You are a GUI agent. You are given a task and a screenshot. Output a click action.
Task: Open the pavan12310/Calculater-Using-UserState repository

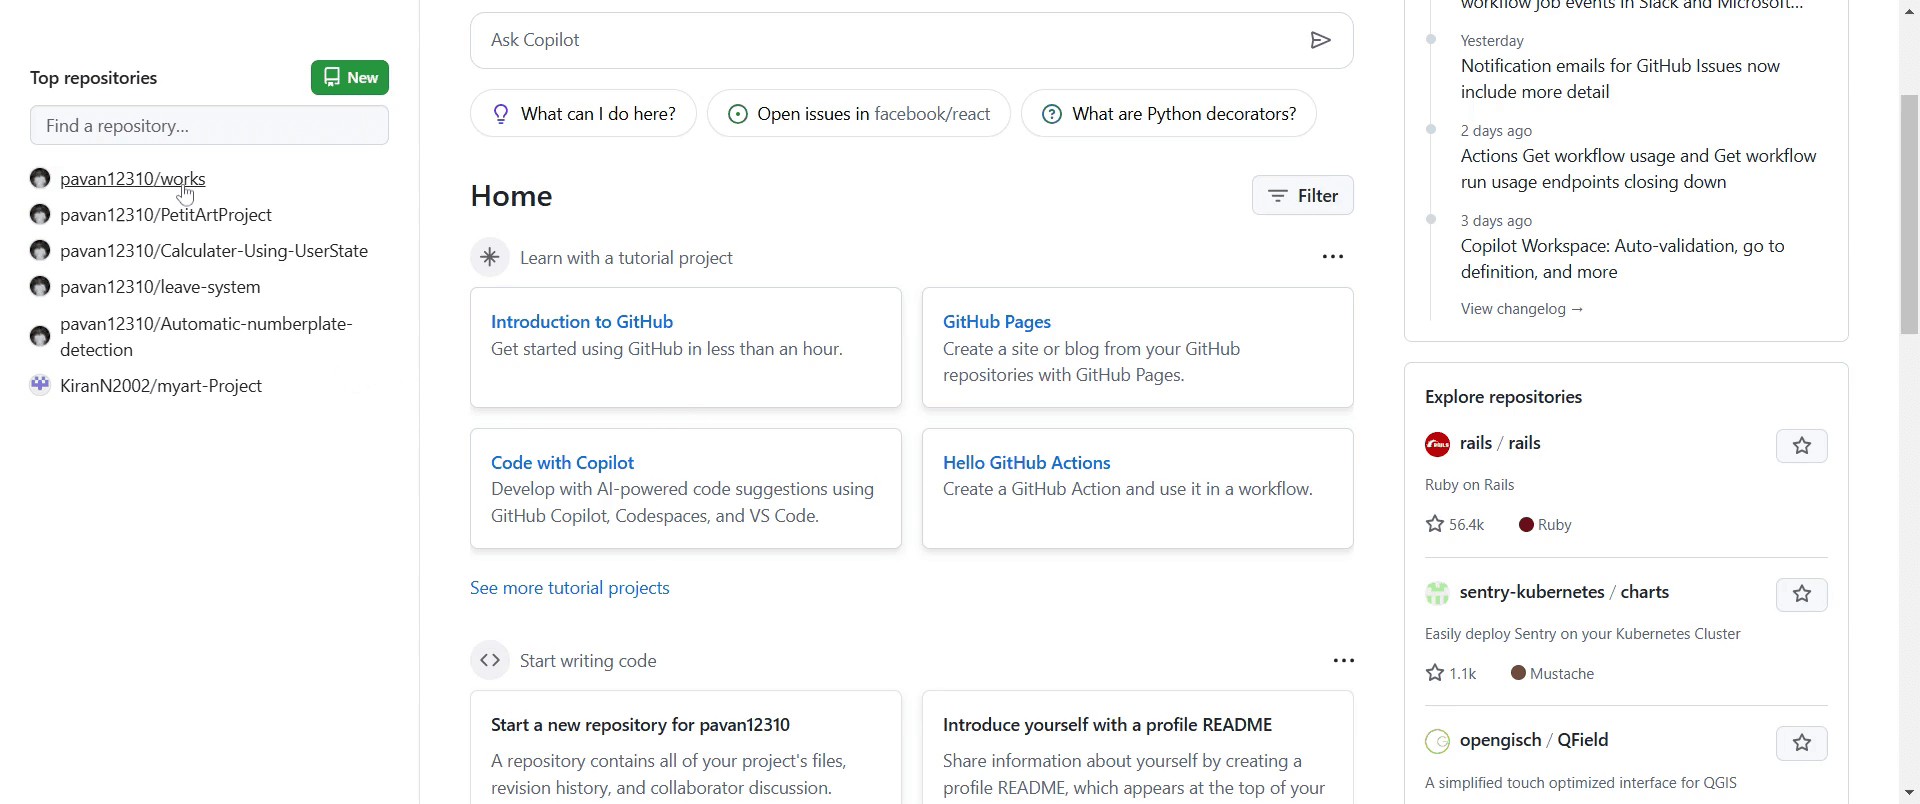pos(214,251)
